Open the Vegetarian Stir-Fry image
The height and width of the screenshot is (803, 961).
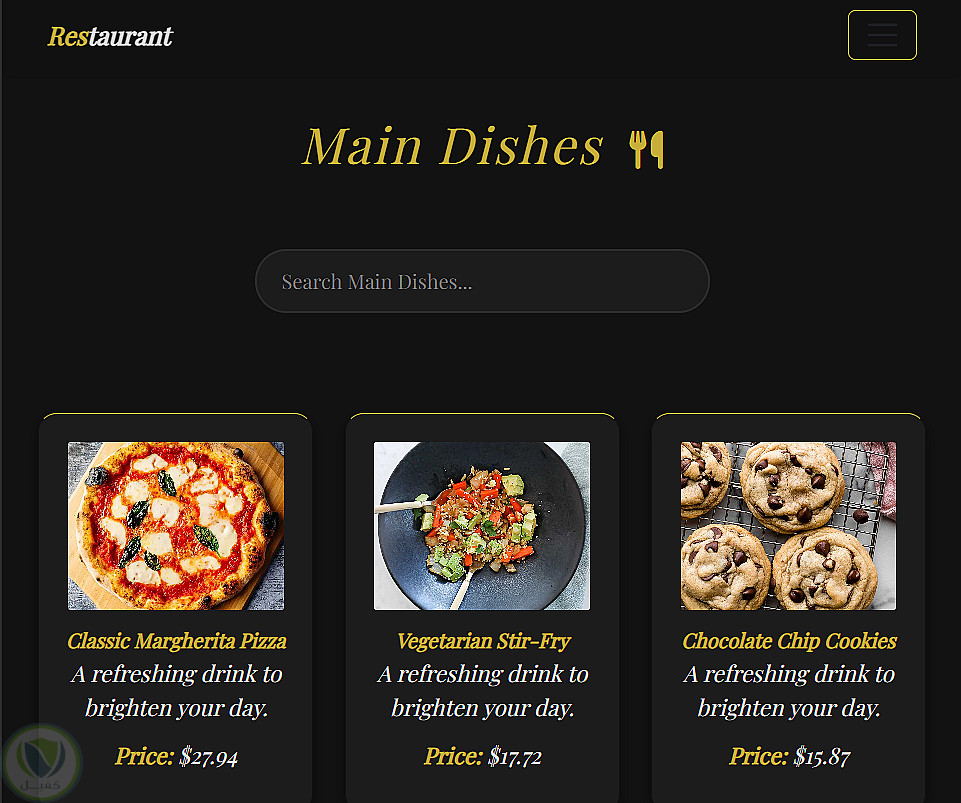[x=482, y=526]
